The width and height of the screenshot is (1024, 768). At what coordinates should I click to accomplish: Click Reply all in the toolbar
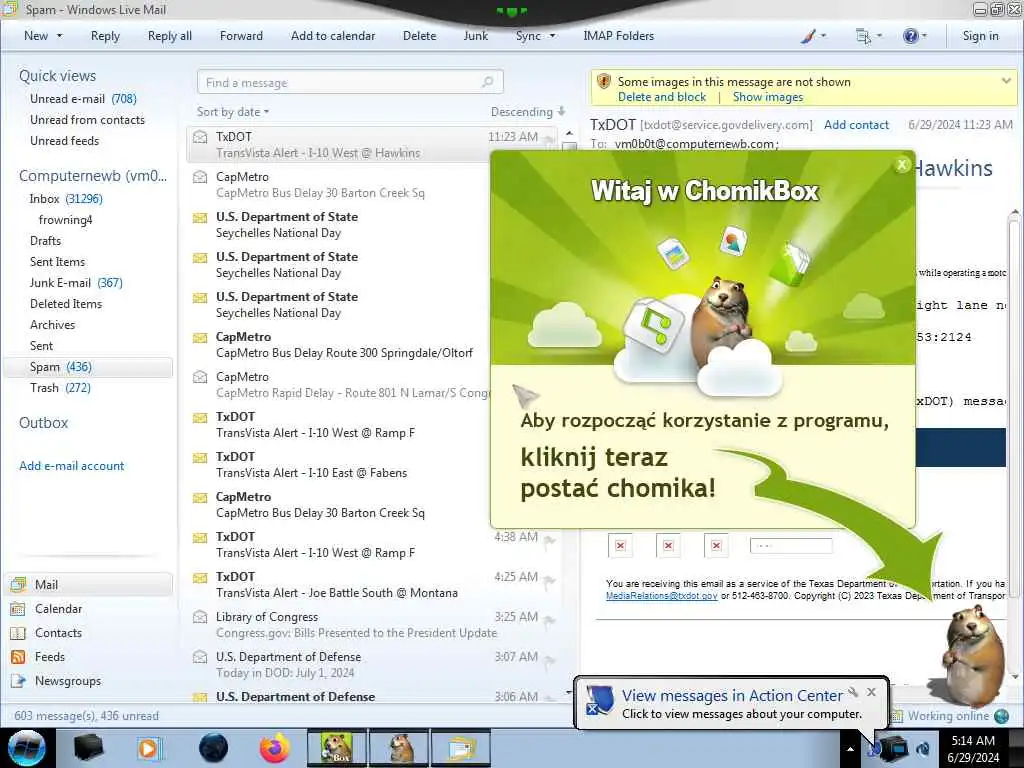click(170, 36)
